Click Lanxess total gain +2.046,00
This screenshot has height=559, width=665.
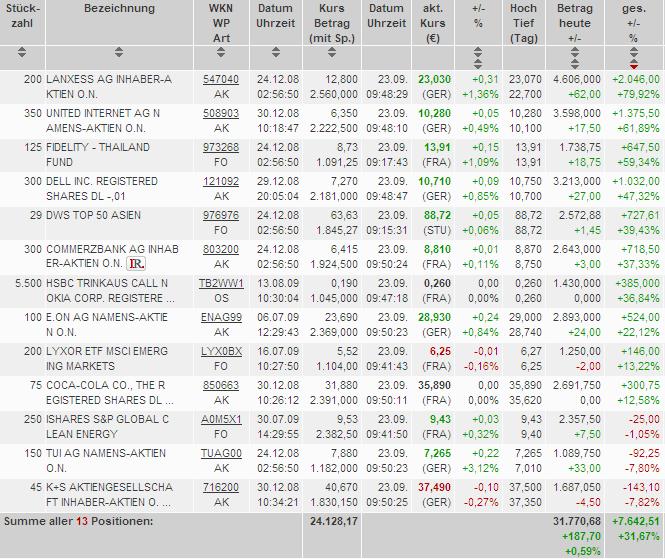tap(636, 79)
